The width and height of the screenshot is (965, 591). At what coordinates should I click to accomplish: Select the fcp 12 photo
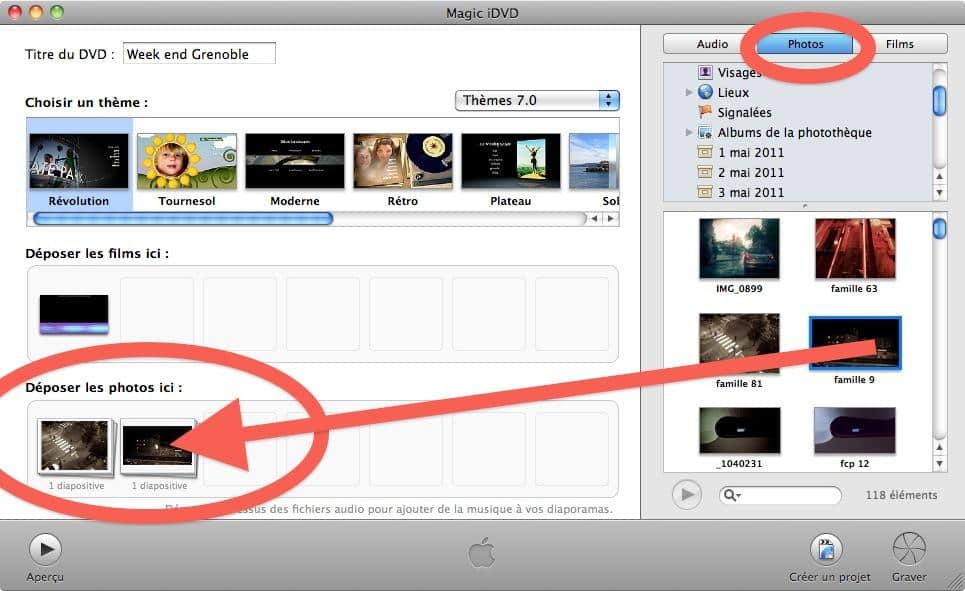[855, 430]
